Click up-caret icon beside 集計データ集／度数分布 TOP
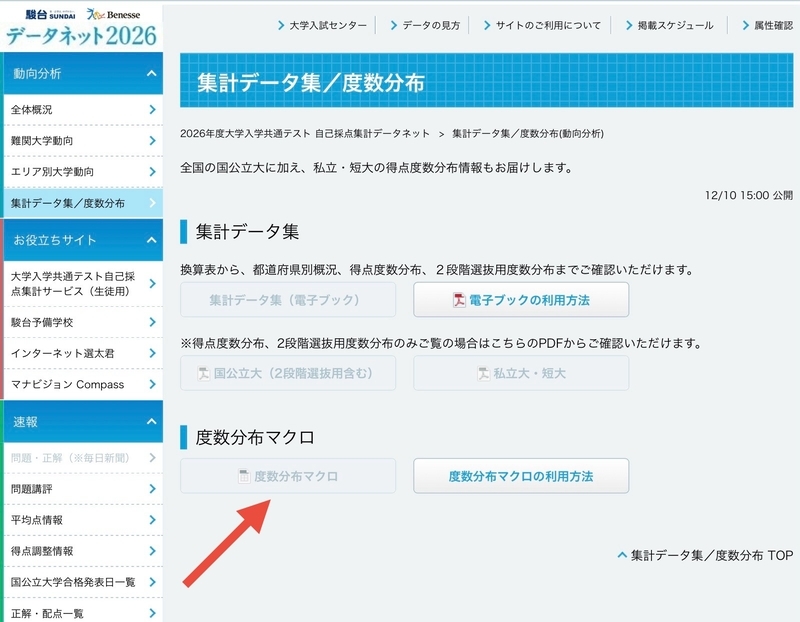Screen dimensions: 800x622 (622, 555)
